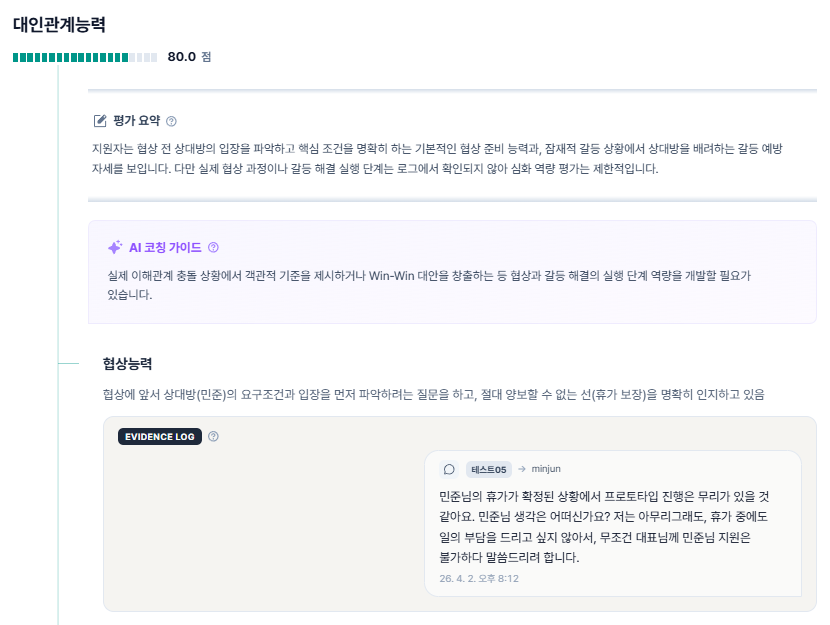Click the 테스트05 sender tag

tap(489, 469)
